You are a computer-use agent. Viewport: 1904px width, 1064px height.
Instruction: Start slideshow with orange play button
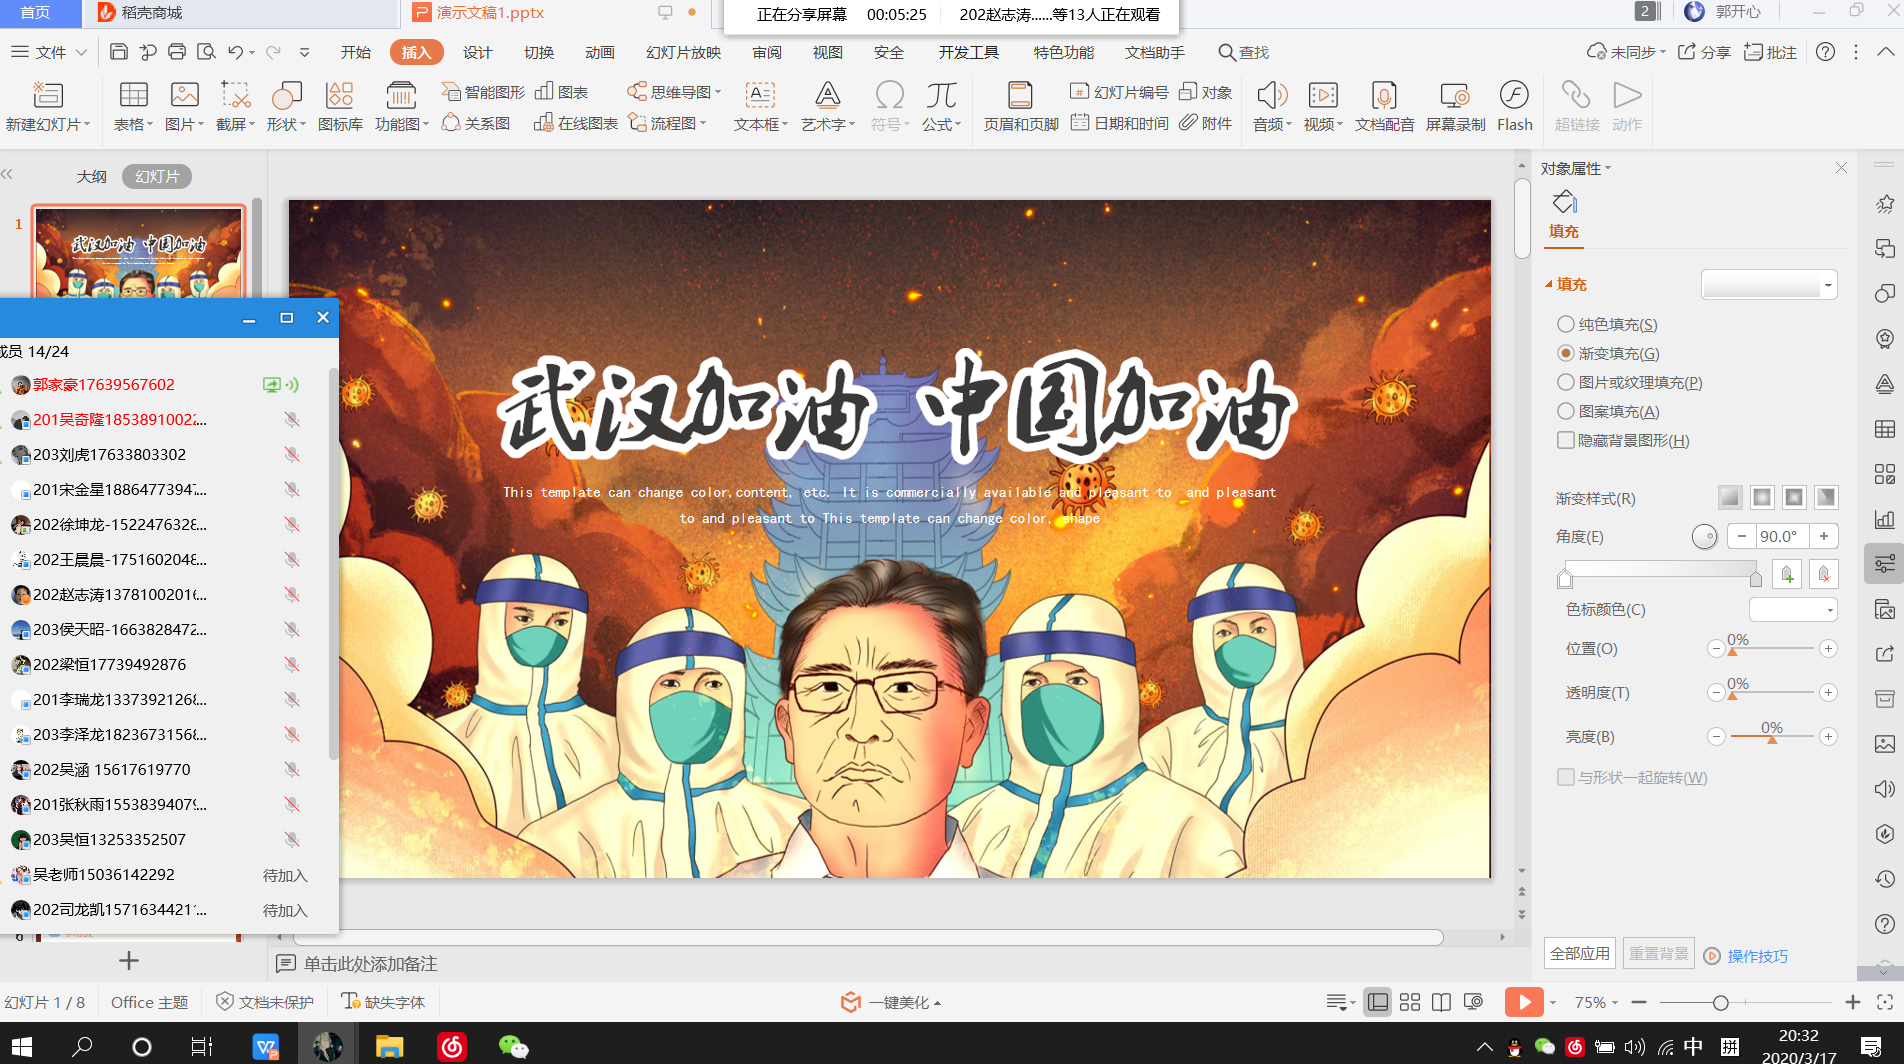[x=1523, y=1002]
